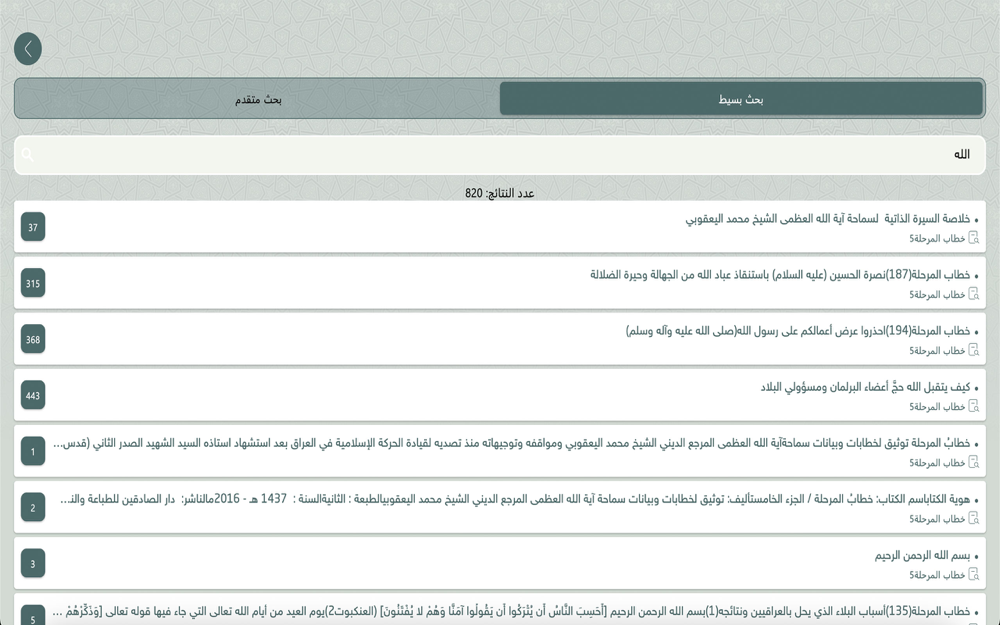Click book icon in هوية الكتاب row
This screenshot has width=1000, height=625.
tap(974, 518)
